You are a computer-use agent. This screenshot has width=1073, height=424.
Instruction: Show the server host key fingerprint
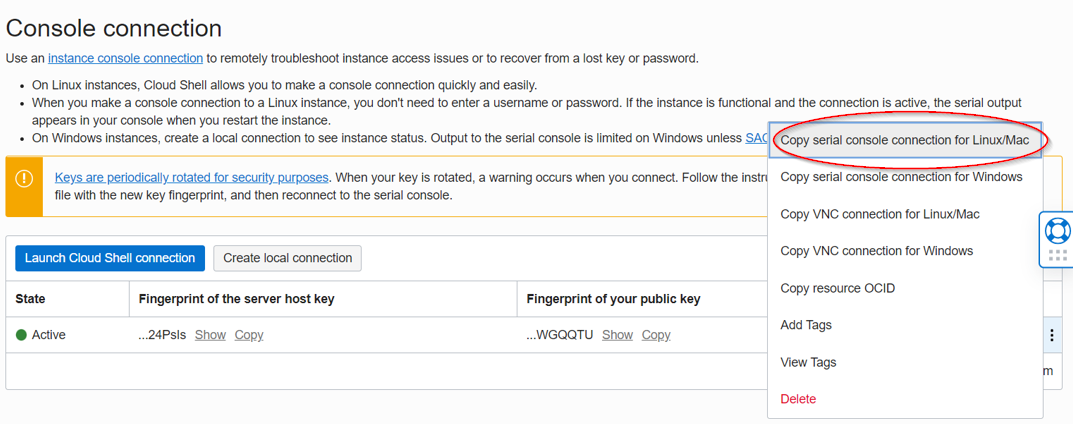(x=210, y=335)
